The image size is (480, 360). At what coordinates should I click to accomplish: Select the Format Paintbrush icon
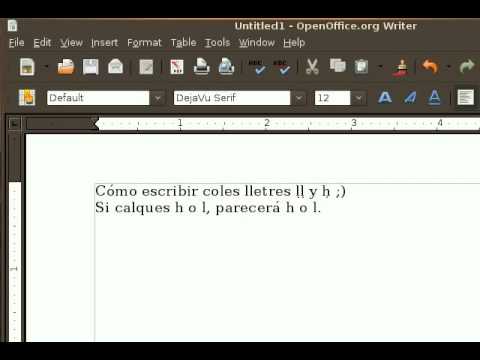[401, 68]
